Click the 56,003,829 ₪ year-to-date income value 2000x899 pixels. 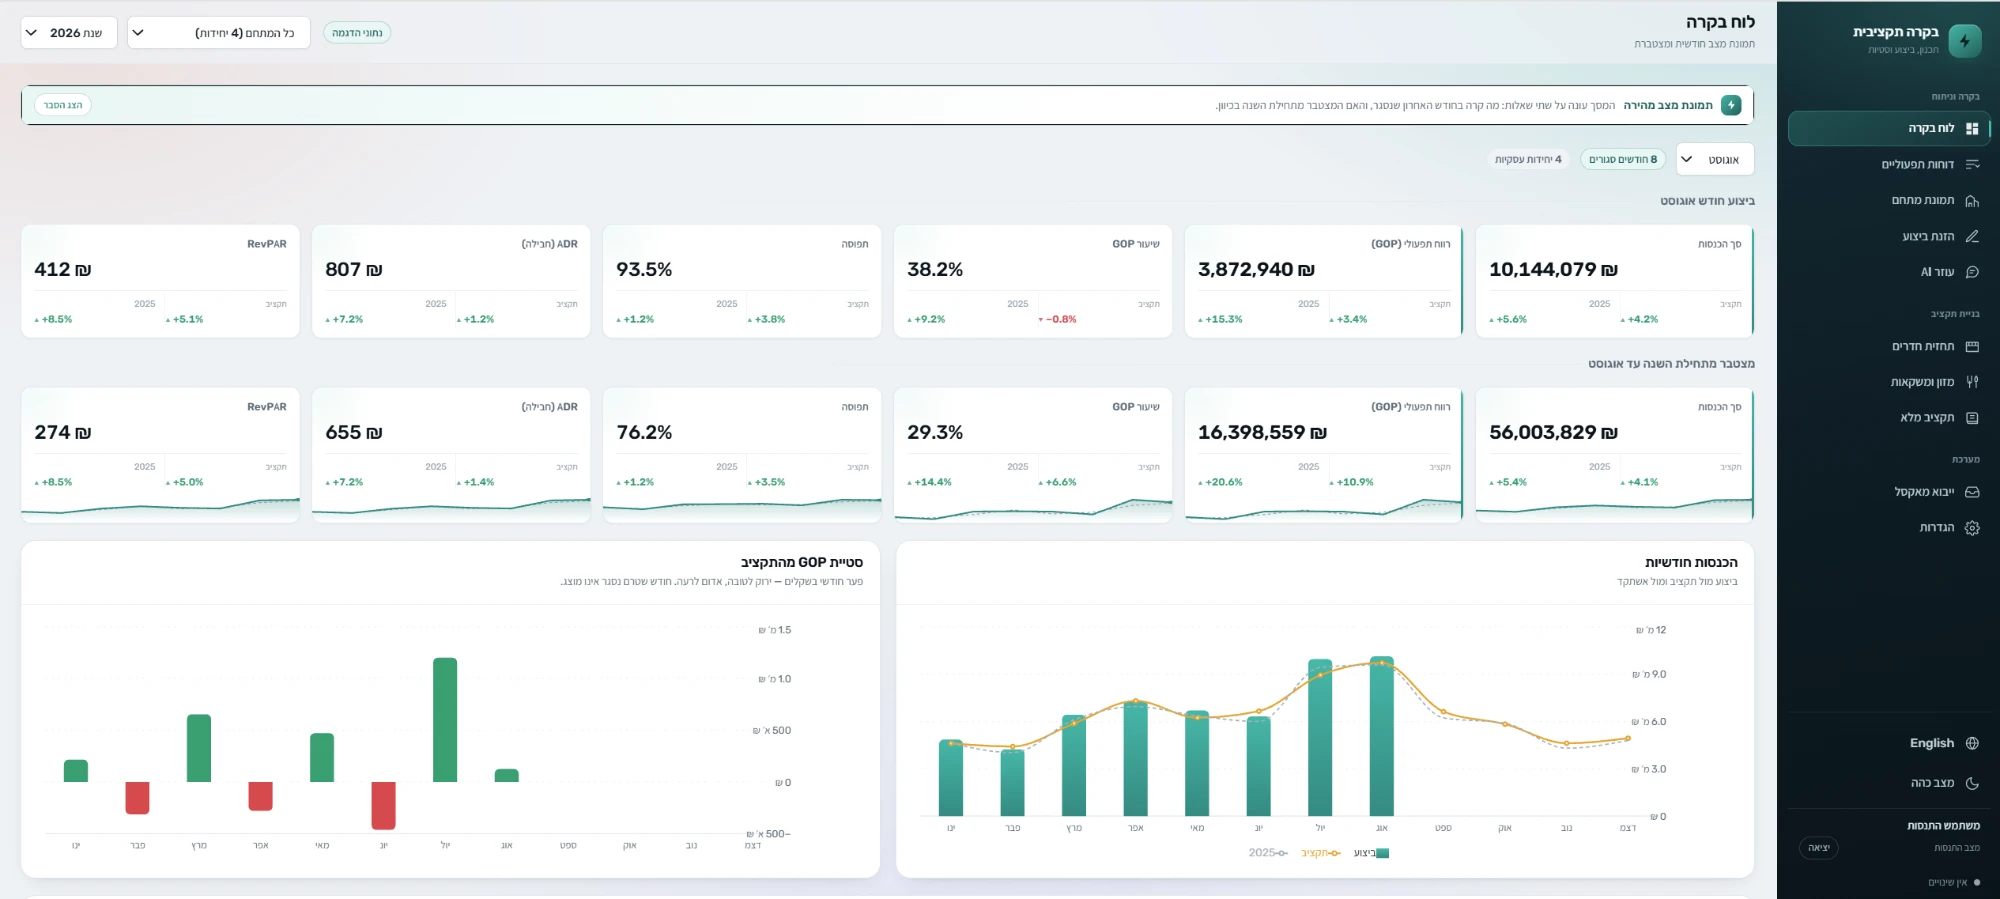[1553, 433]
